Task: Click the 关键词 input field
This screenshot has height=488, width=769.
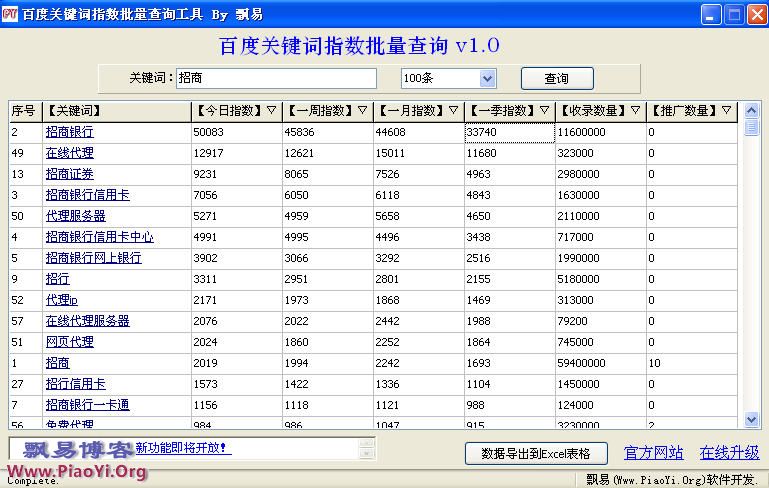Action: pyautogui.click(x=276, y=78)
